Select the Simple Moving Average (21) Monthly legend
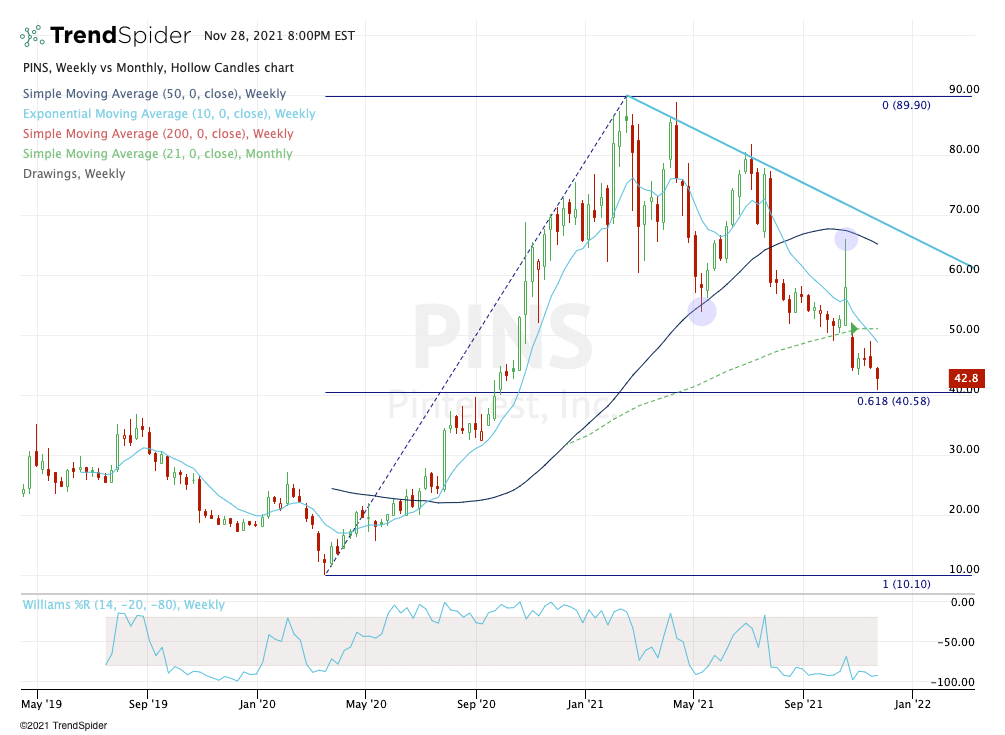The height and width of the screenshot is (735, 1005). point(158,154)
